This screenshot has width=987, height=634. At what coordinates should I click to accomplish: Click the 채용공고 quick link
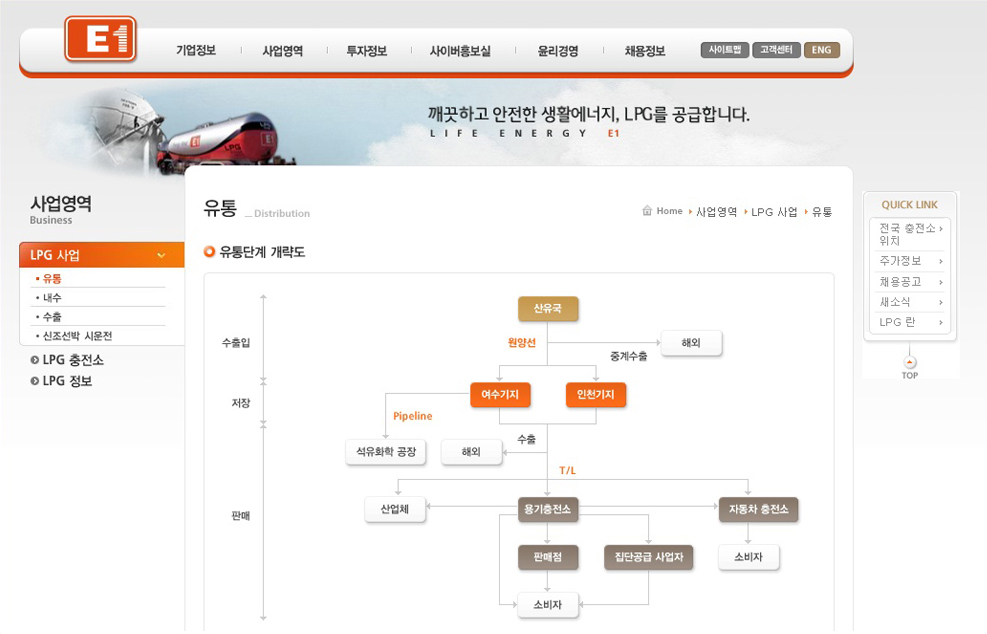tap(900, 282)
